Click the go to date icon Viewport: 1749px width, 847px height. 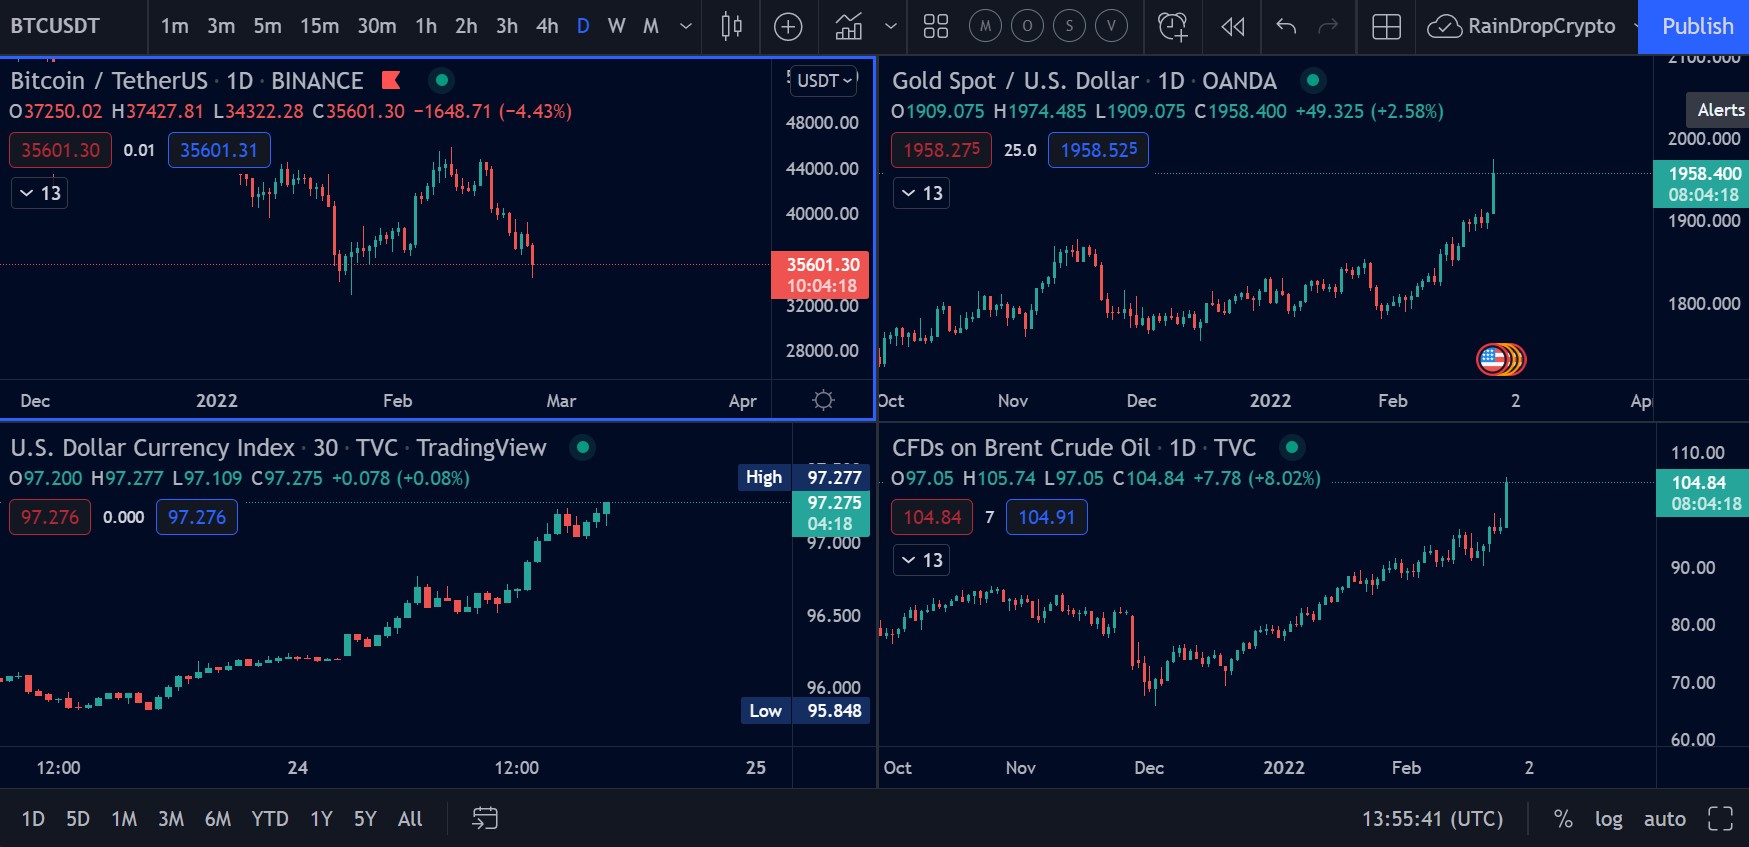pos(485,819)
